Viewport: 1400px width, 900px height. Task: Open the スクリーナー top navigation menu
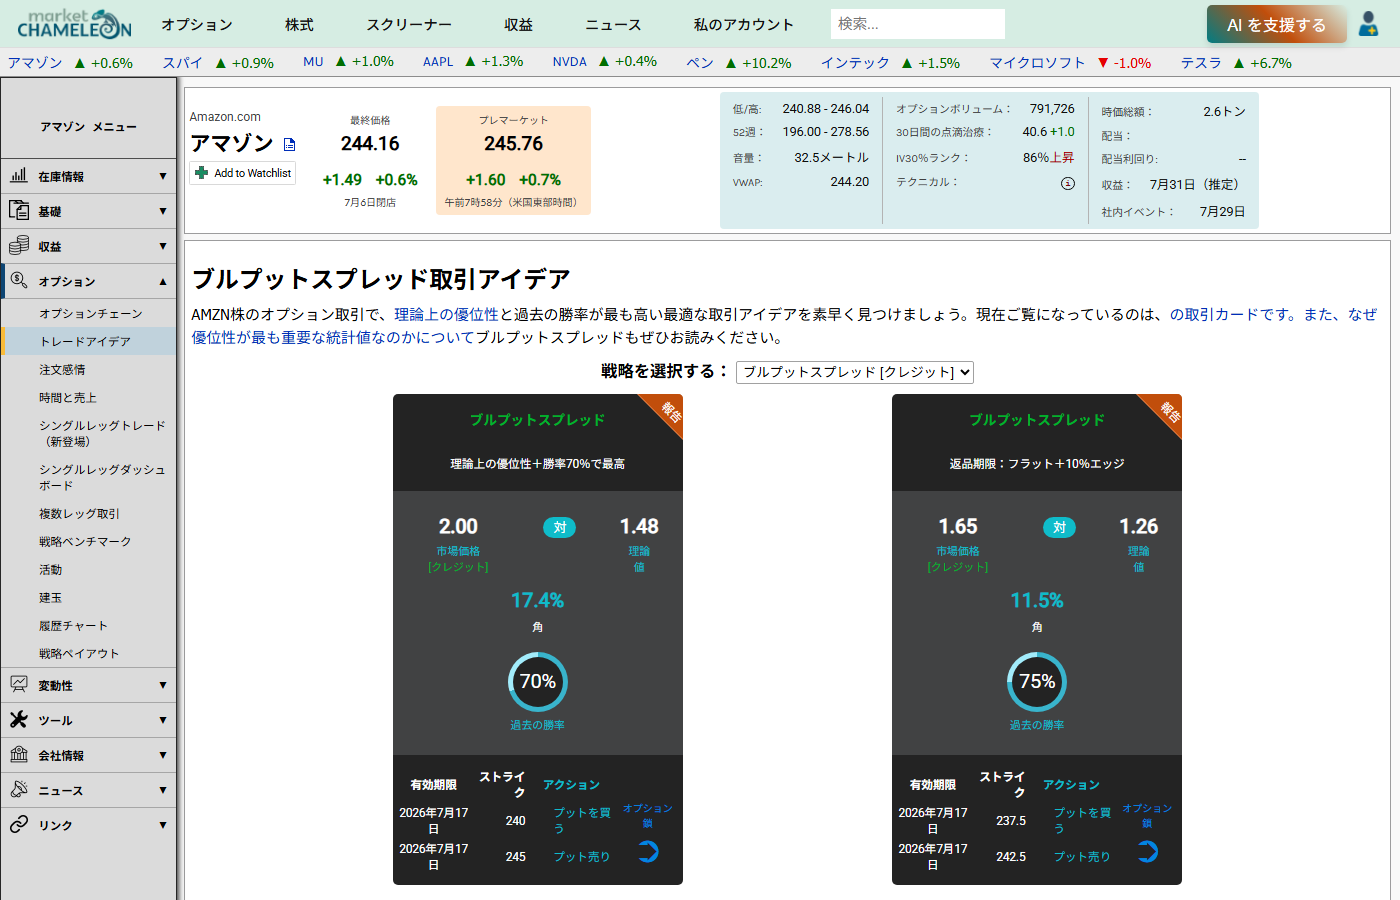[409, 24]
